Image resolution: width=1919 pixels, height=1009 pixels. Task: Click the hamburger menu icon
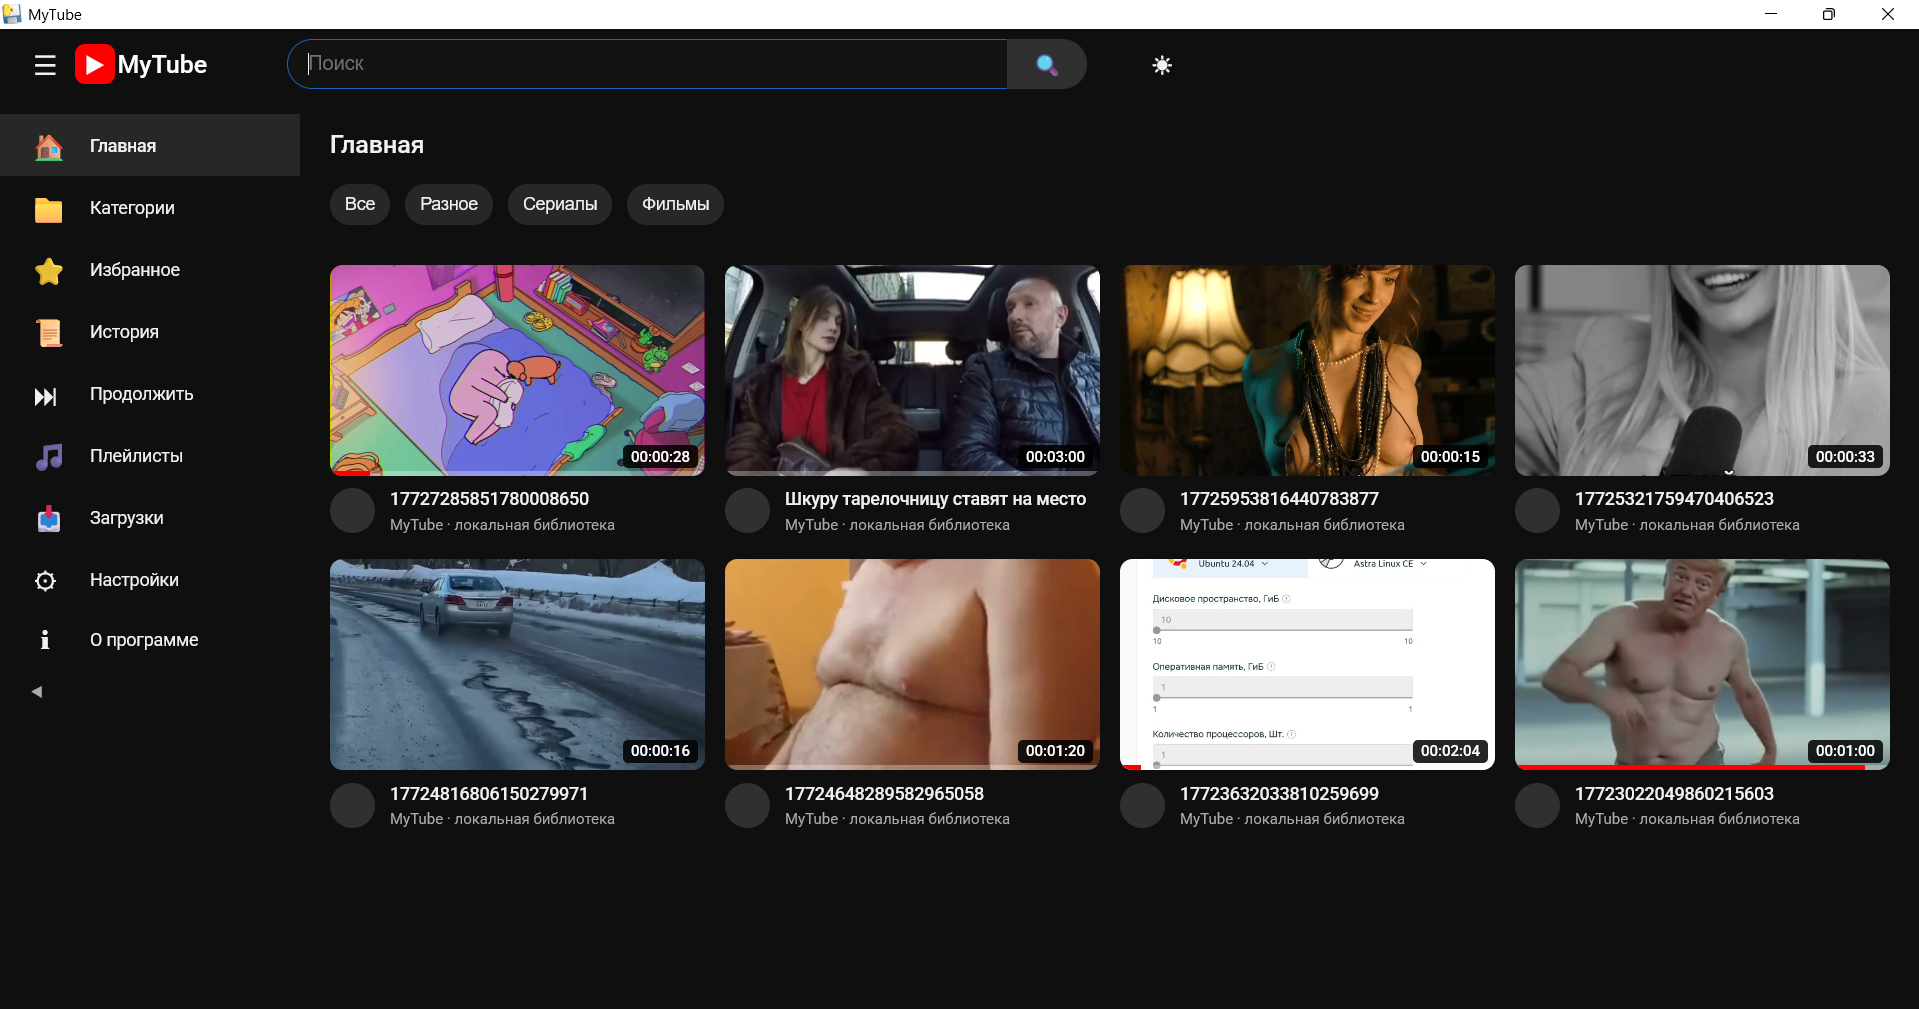click(45, 66)
